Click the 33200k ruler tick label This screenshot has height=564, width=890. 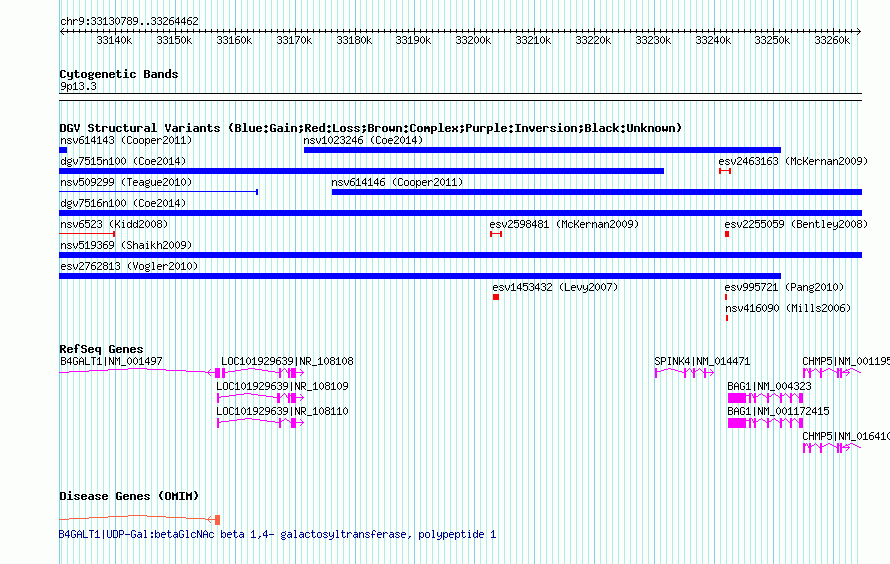473,40
